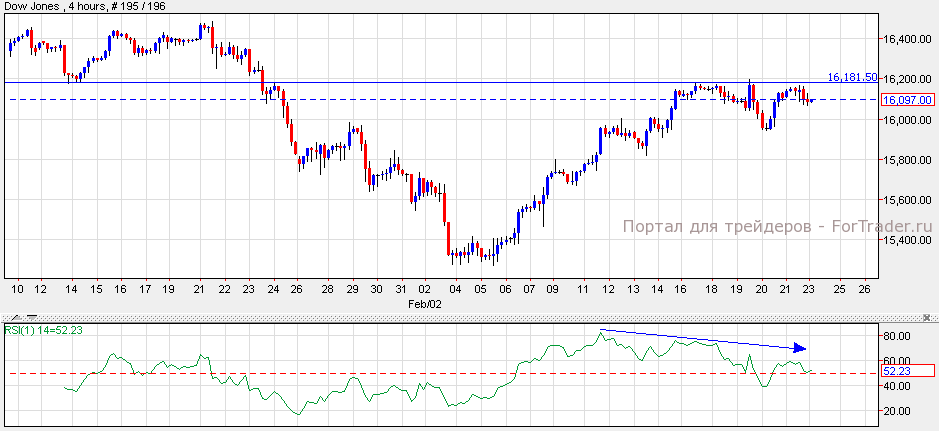Click the 80.00 level on RSI scale
This screenshot has height=431, width=939.
(x=897, y=336)
